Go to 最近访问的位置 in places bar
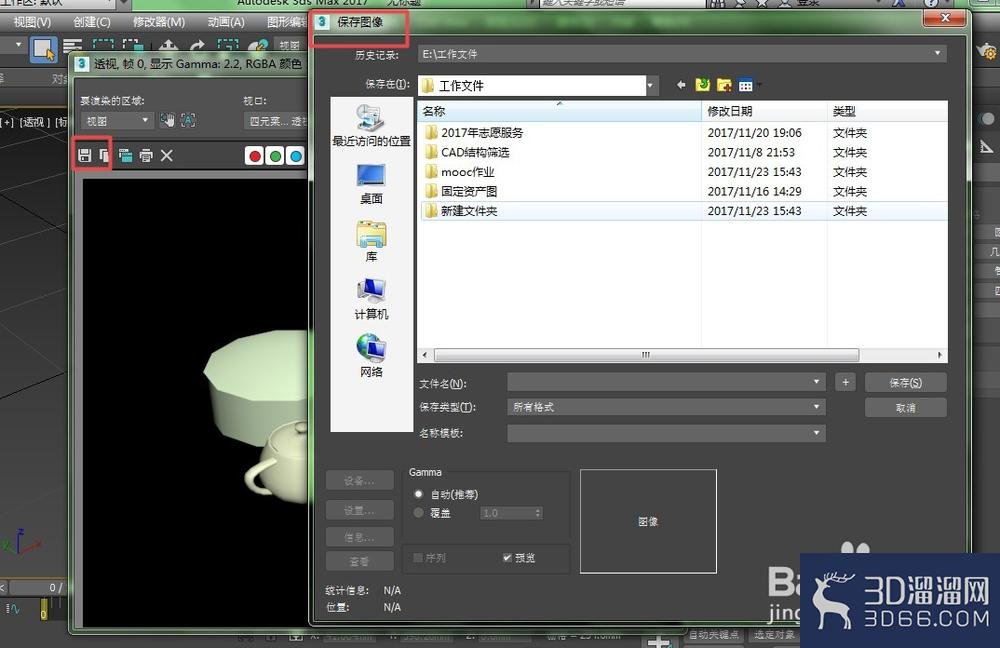Viewport: 1000px width, 648px height. coord(371,125)
